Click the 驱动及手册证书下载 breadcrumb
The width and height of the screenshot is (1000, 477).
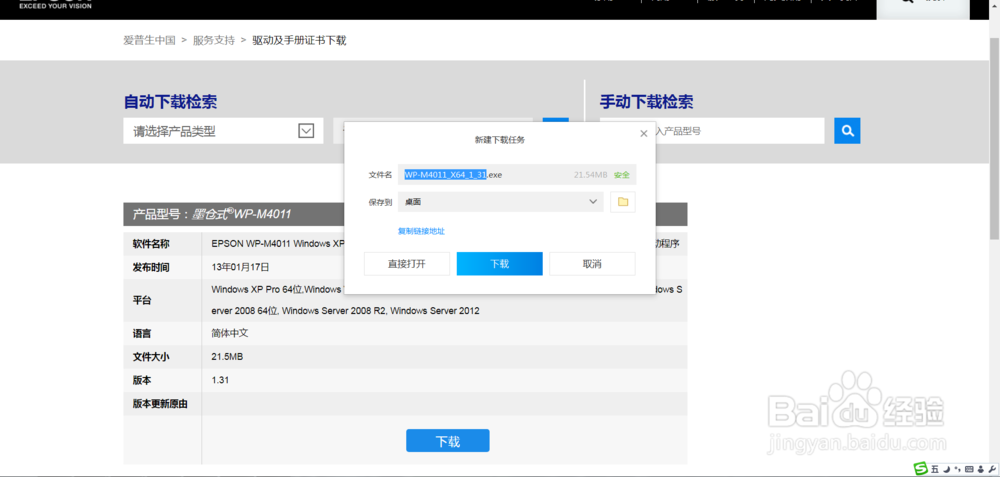[299, 40]
